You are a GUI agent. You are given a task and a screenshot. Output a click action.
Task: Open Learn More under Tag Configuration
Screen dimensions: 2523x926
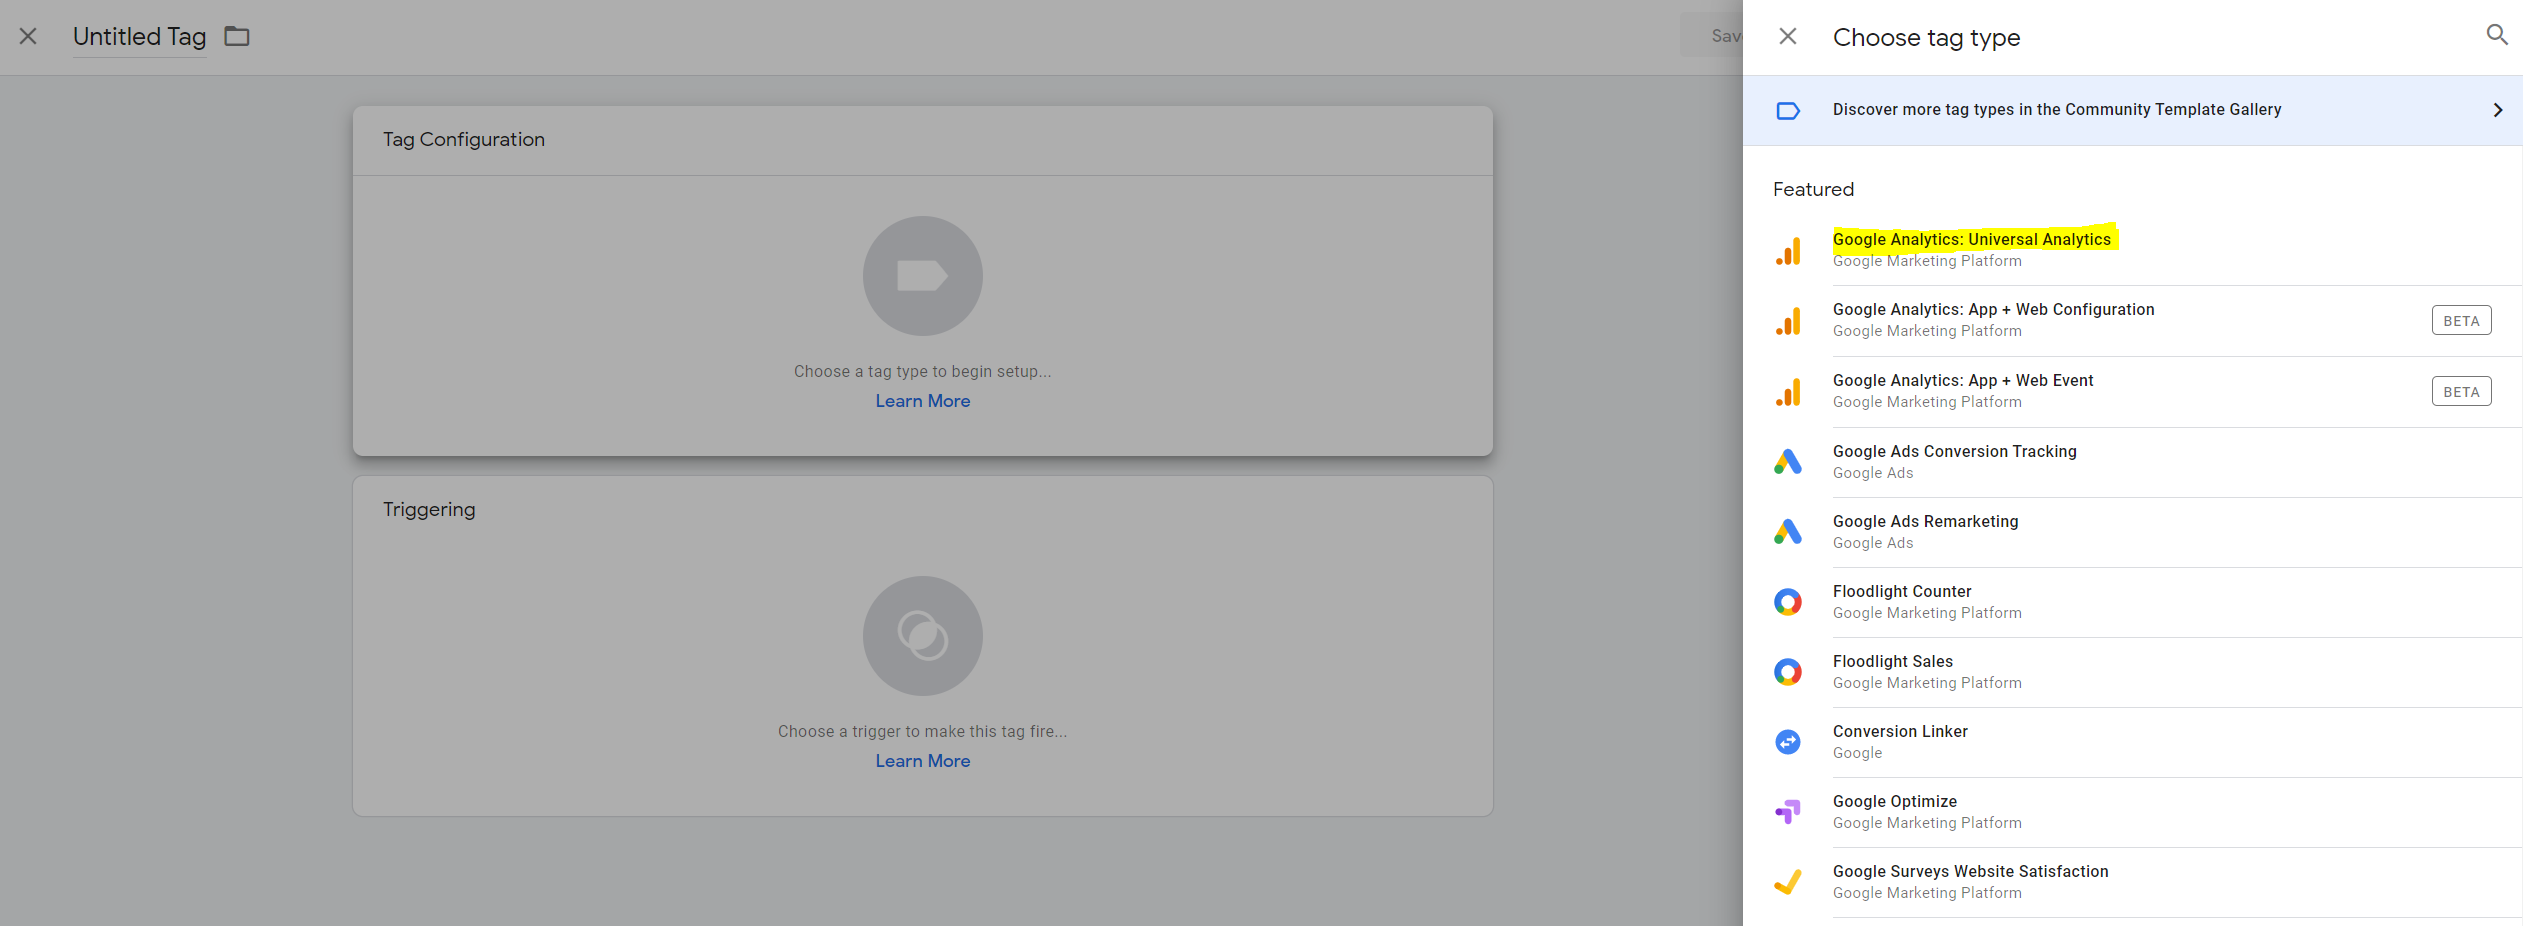[923, 401]
